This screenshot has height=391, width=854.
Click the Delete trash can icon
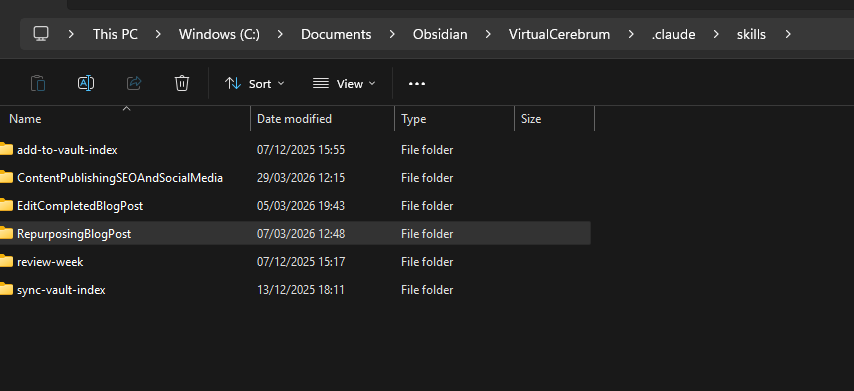(x=182, y=83)
